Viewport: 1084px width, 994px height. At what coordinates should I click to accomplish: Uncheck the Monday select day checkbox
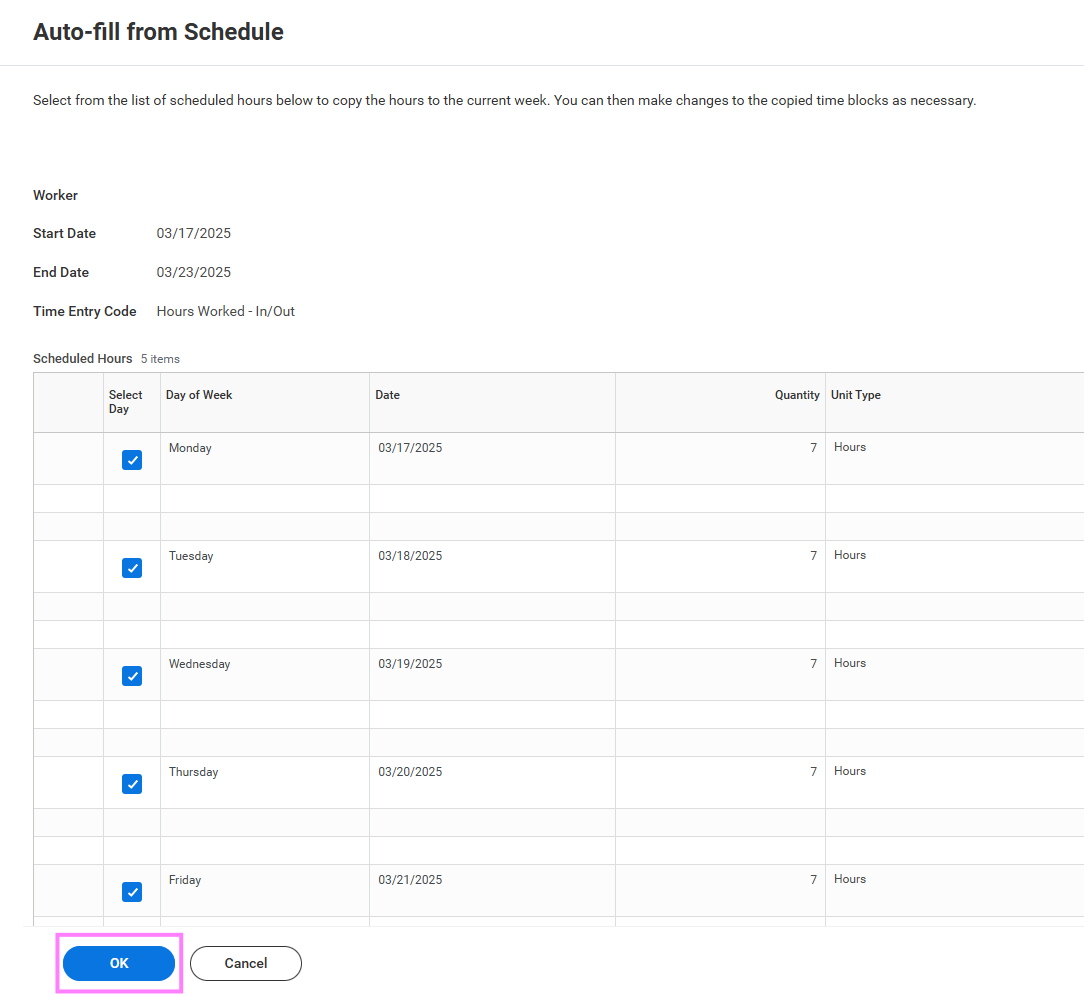pos(132,460)
